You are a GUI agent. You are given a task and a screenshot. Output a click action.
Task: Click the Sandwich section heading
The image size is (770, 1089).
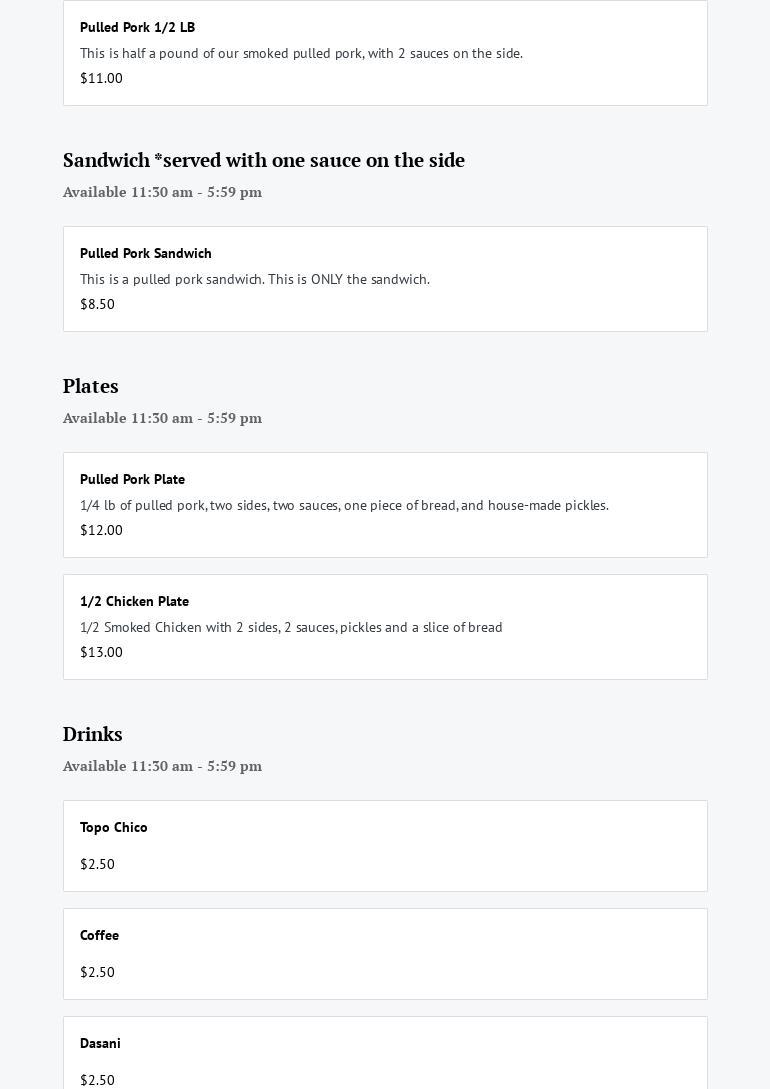[x=263, y=160]
